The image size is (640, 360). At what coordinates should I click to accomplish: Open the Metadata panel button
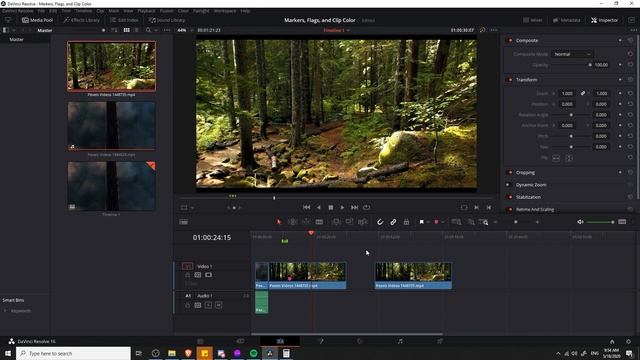coord(567,20)
